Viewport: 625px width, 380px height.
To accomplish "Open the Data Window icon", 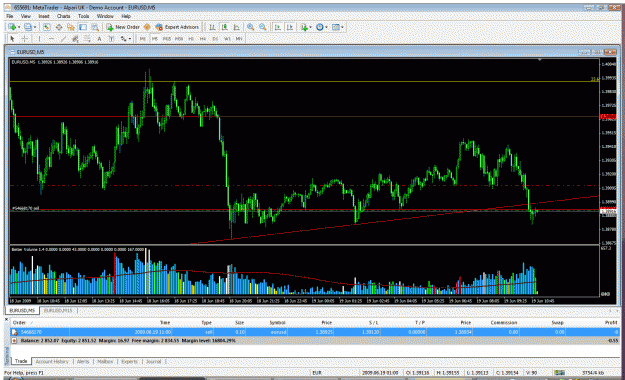I will pos(59,27).
